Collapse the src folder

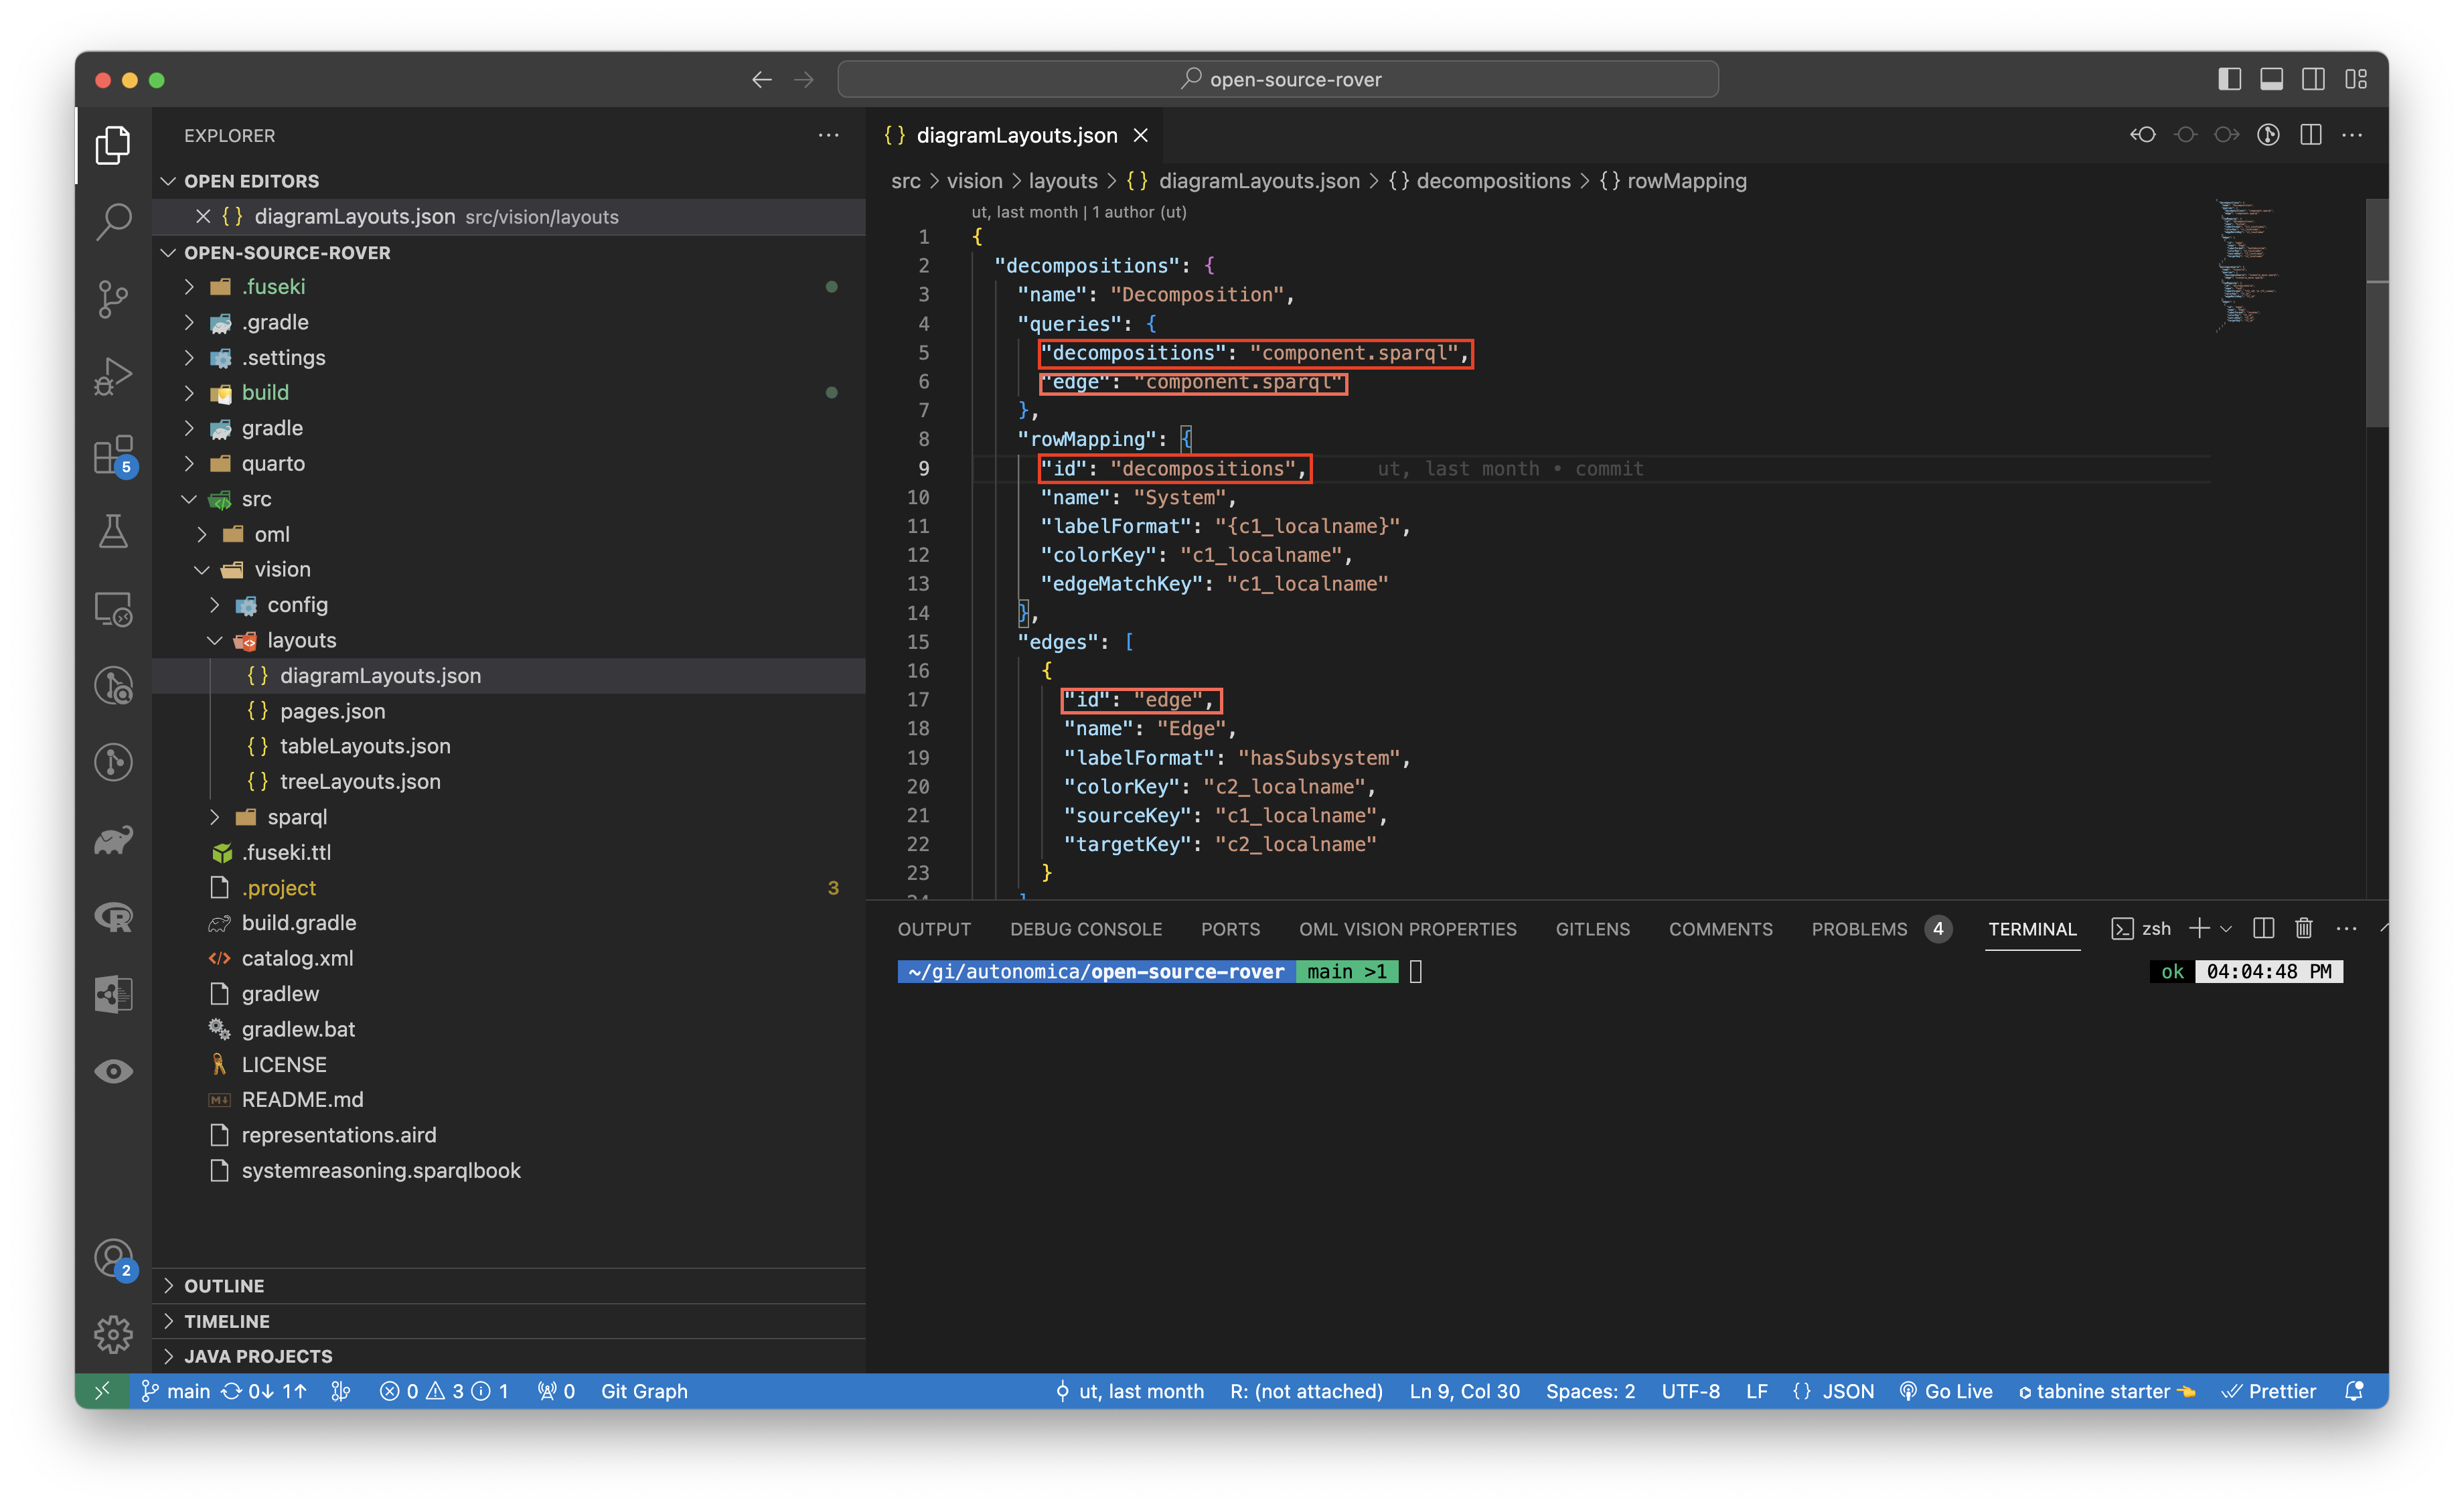coord(508,499)
